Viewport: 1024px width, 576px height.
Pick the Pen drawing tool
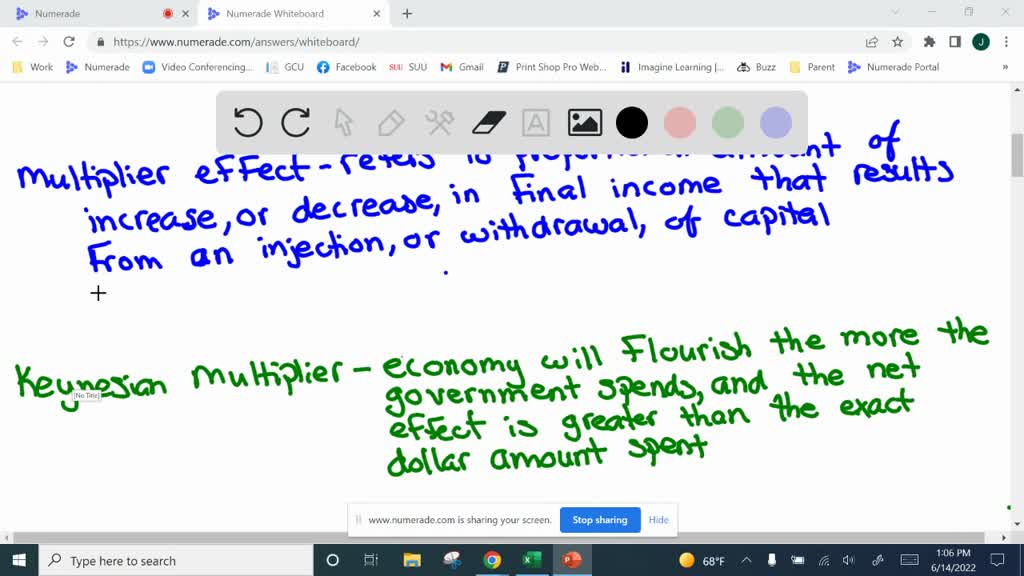390,122
